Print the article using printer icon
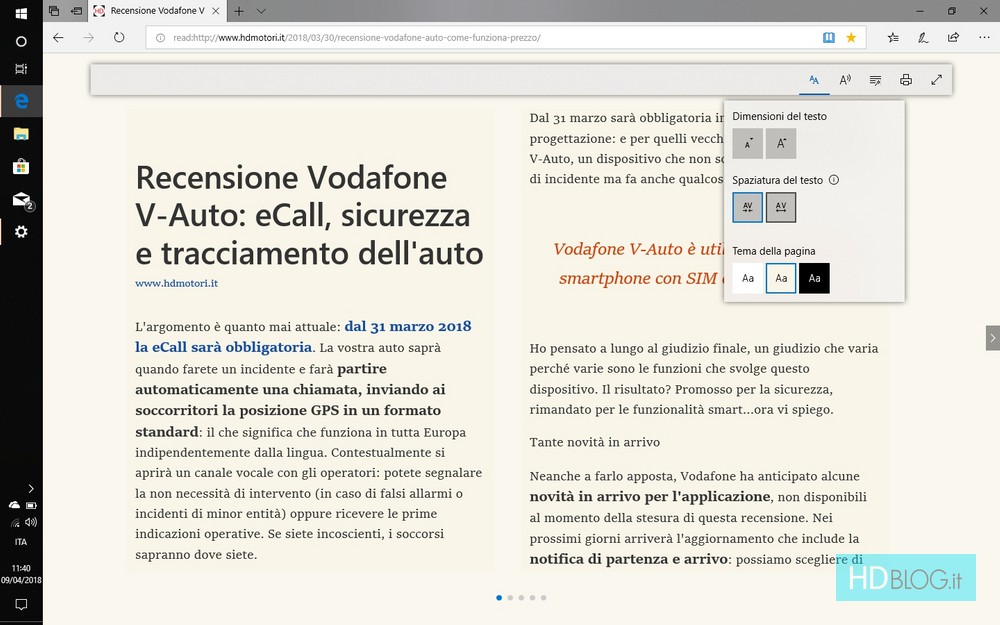The width and height of the screenshot is (1000, 625). 906,80
